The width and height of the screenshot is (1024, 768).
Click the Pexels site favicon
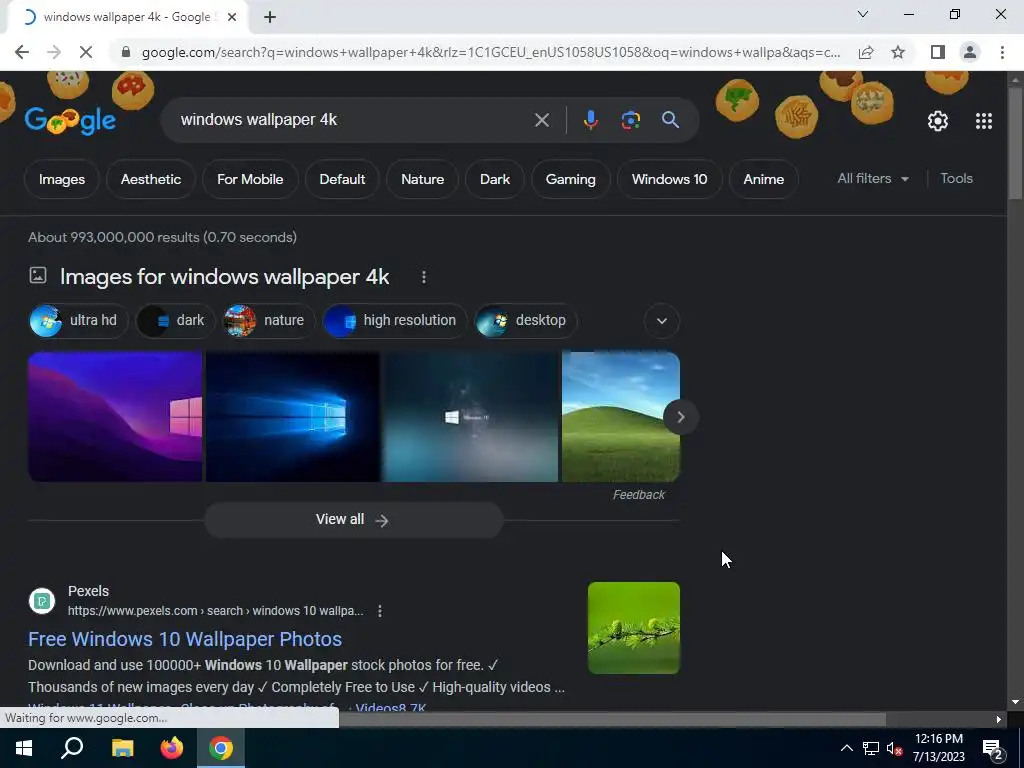42,601
